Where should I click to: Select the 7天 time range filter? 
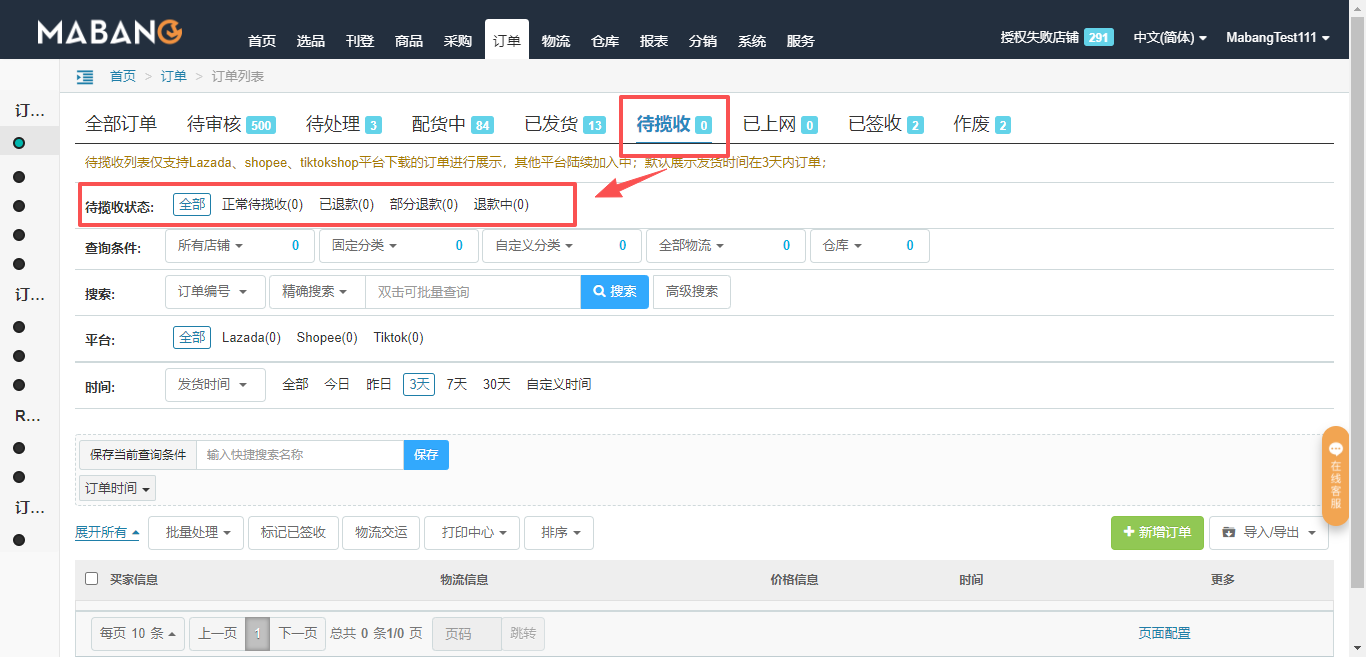pos(456,384)
